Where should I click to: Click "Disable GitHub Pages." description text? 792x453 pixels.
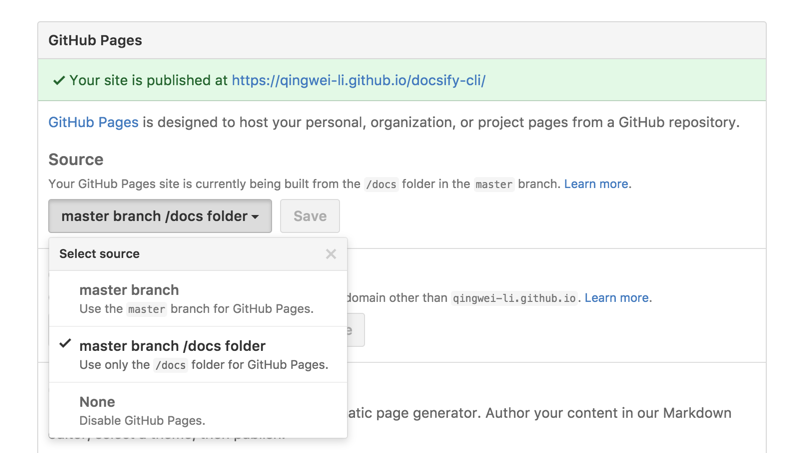click(x=142, y=421)
